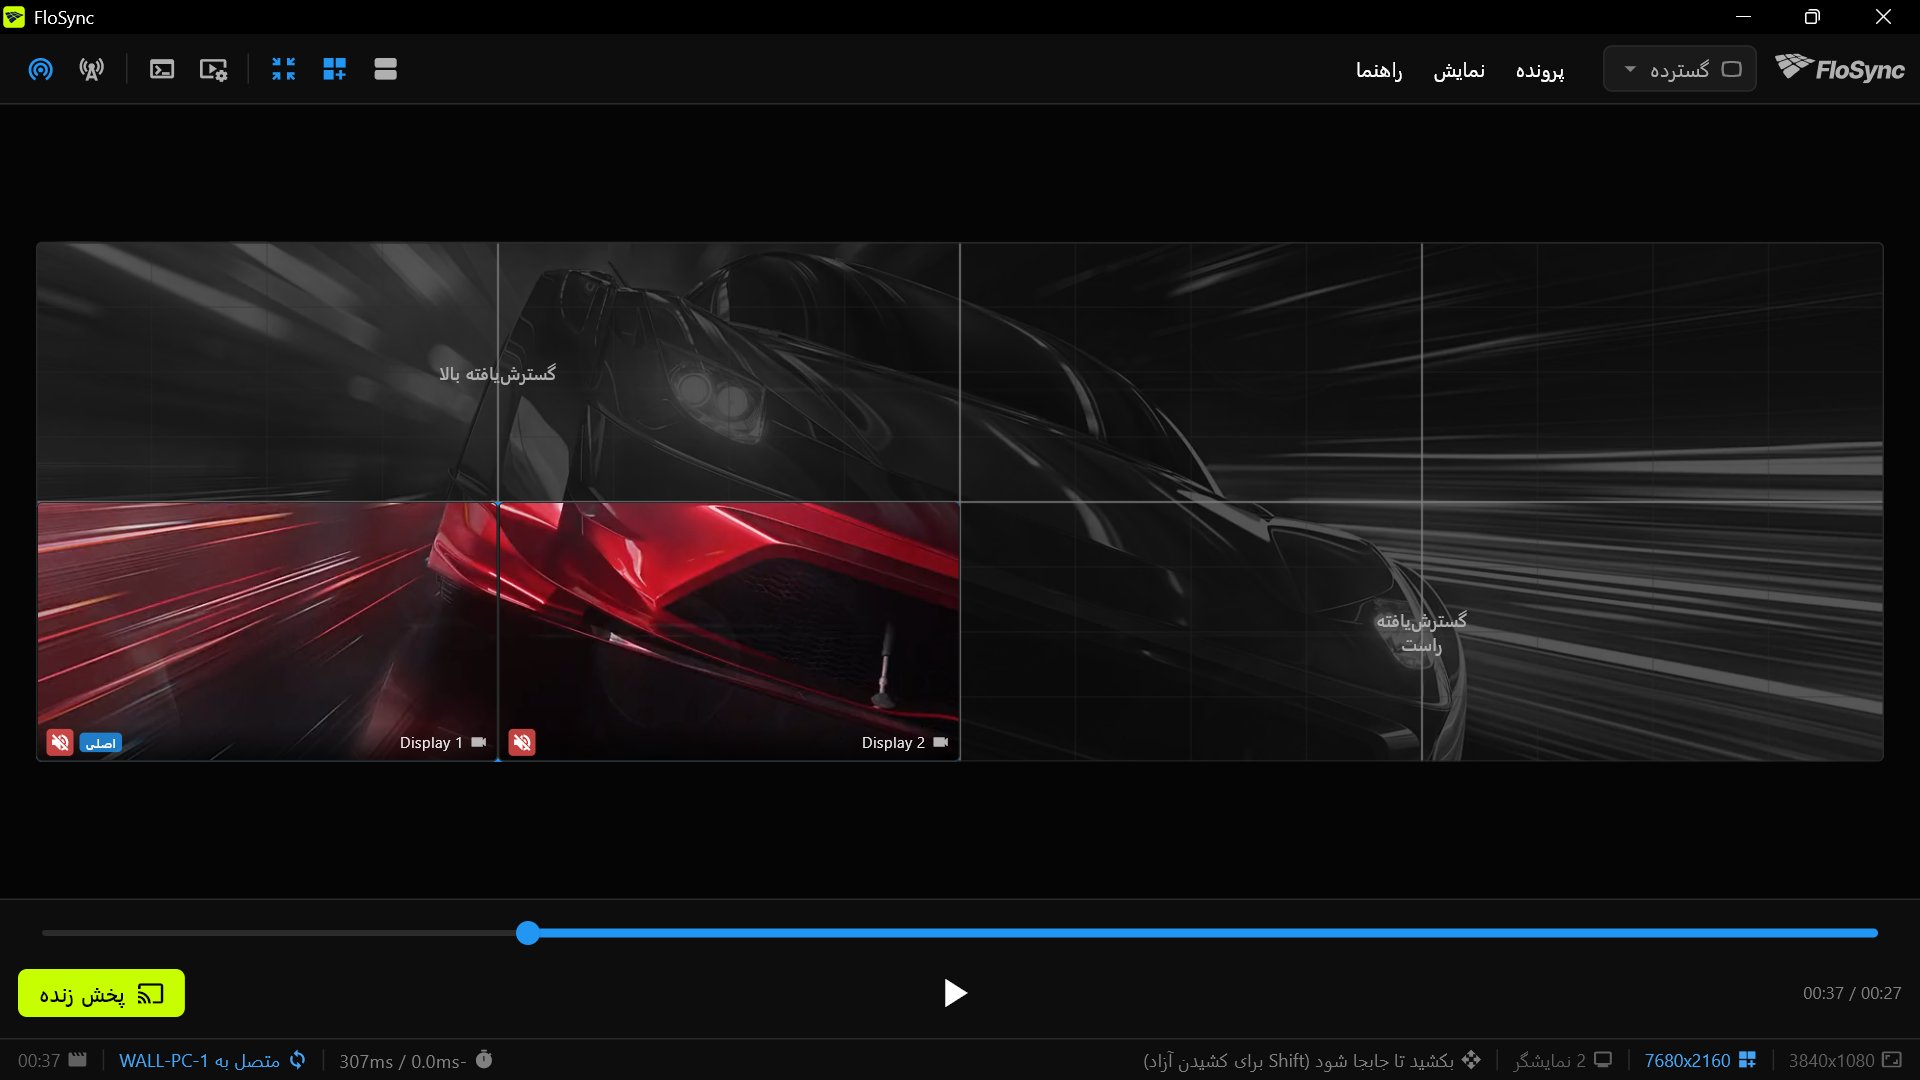This screenshot has height=1080, width=1920.
Task: Click the 00:37 / 00:27 time readout
Action: tap(1852, 993)
